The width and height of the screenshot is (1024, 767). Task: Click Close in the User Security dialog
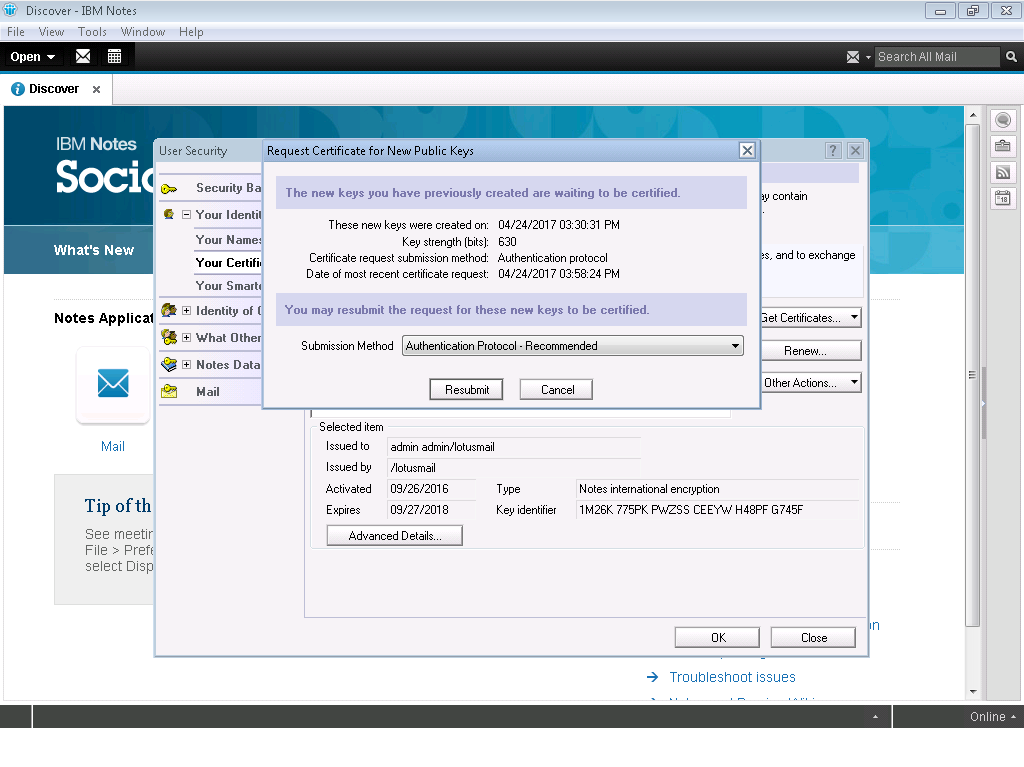pos(814,638)
